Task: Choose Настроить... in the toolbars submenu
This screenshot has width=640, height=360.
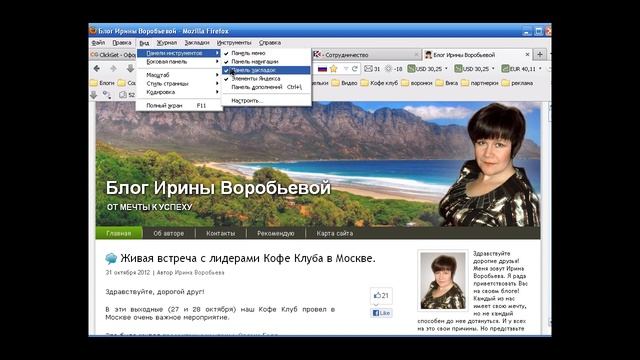Action: (267, 100)
